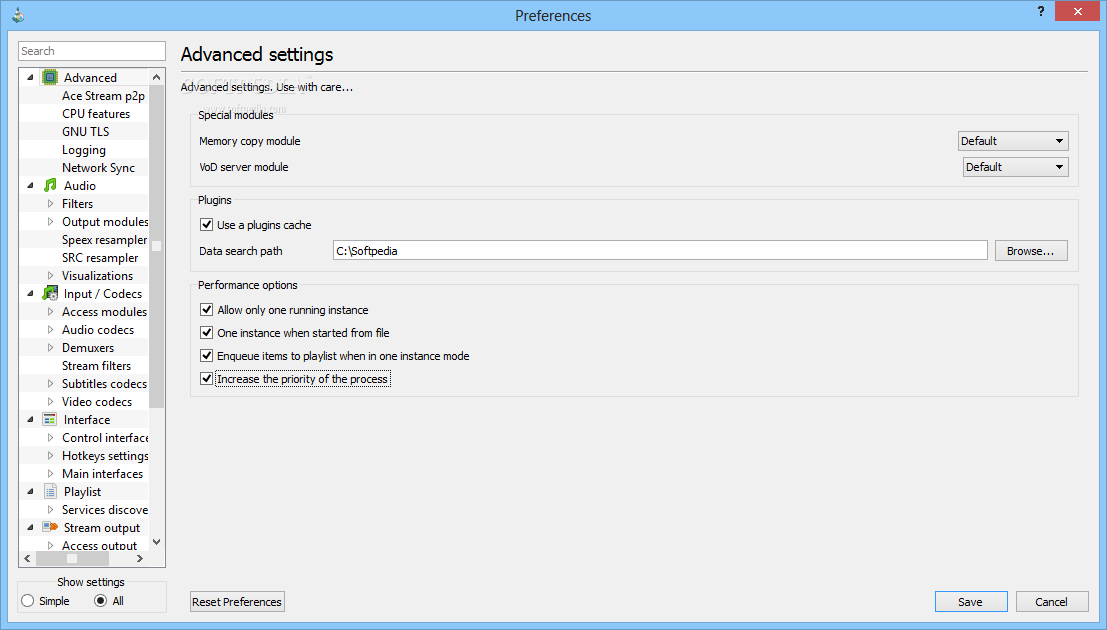Select the All settings radio button
The image size is (1107, 630).
pos(100,601)
